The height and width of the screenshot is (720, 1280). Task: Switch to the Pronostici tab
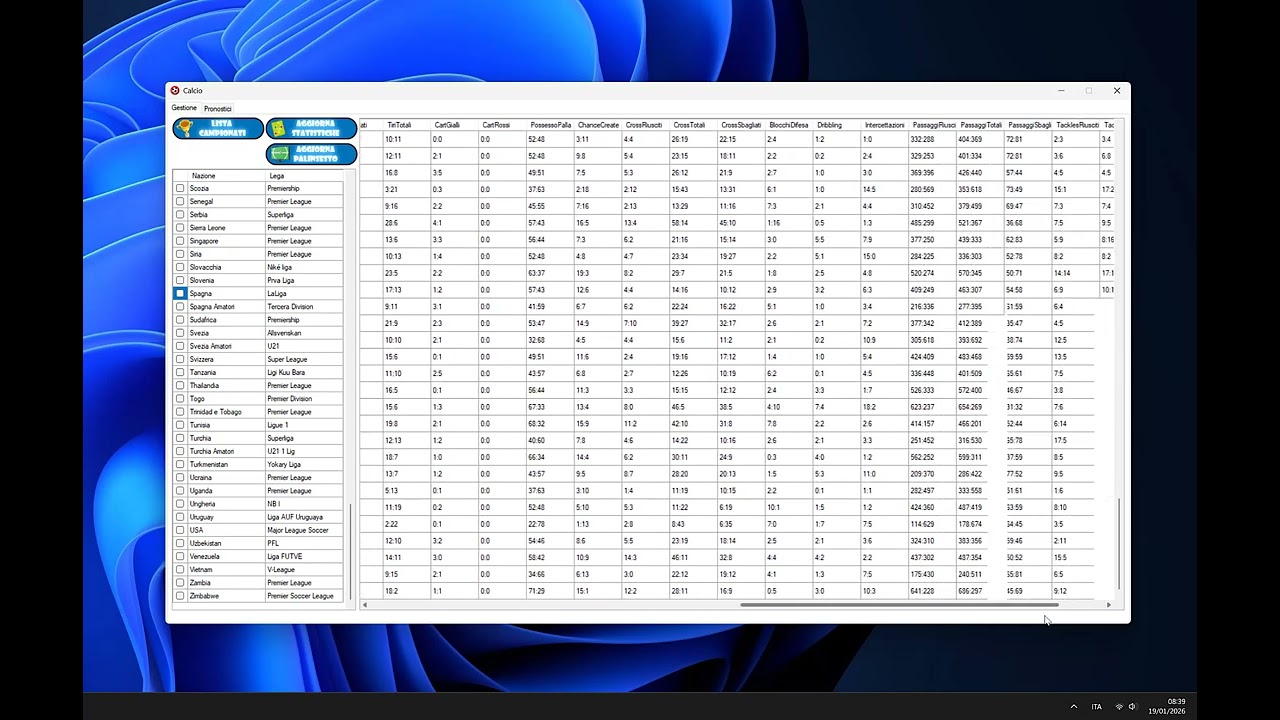pyautogui.click(x=217, y=109)
